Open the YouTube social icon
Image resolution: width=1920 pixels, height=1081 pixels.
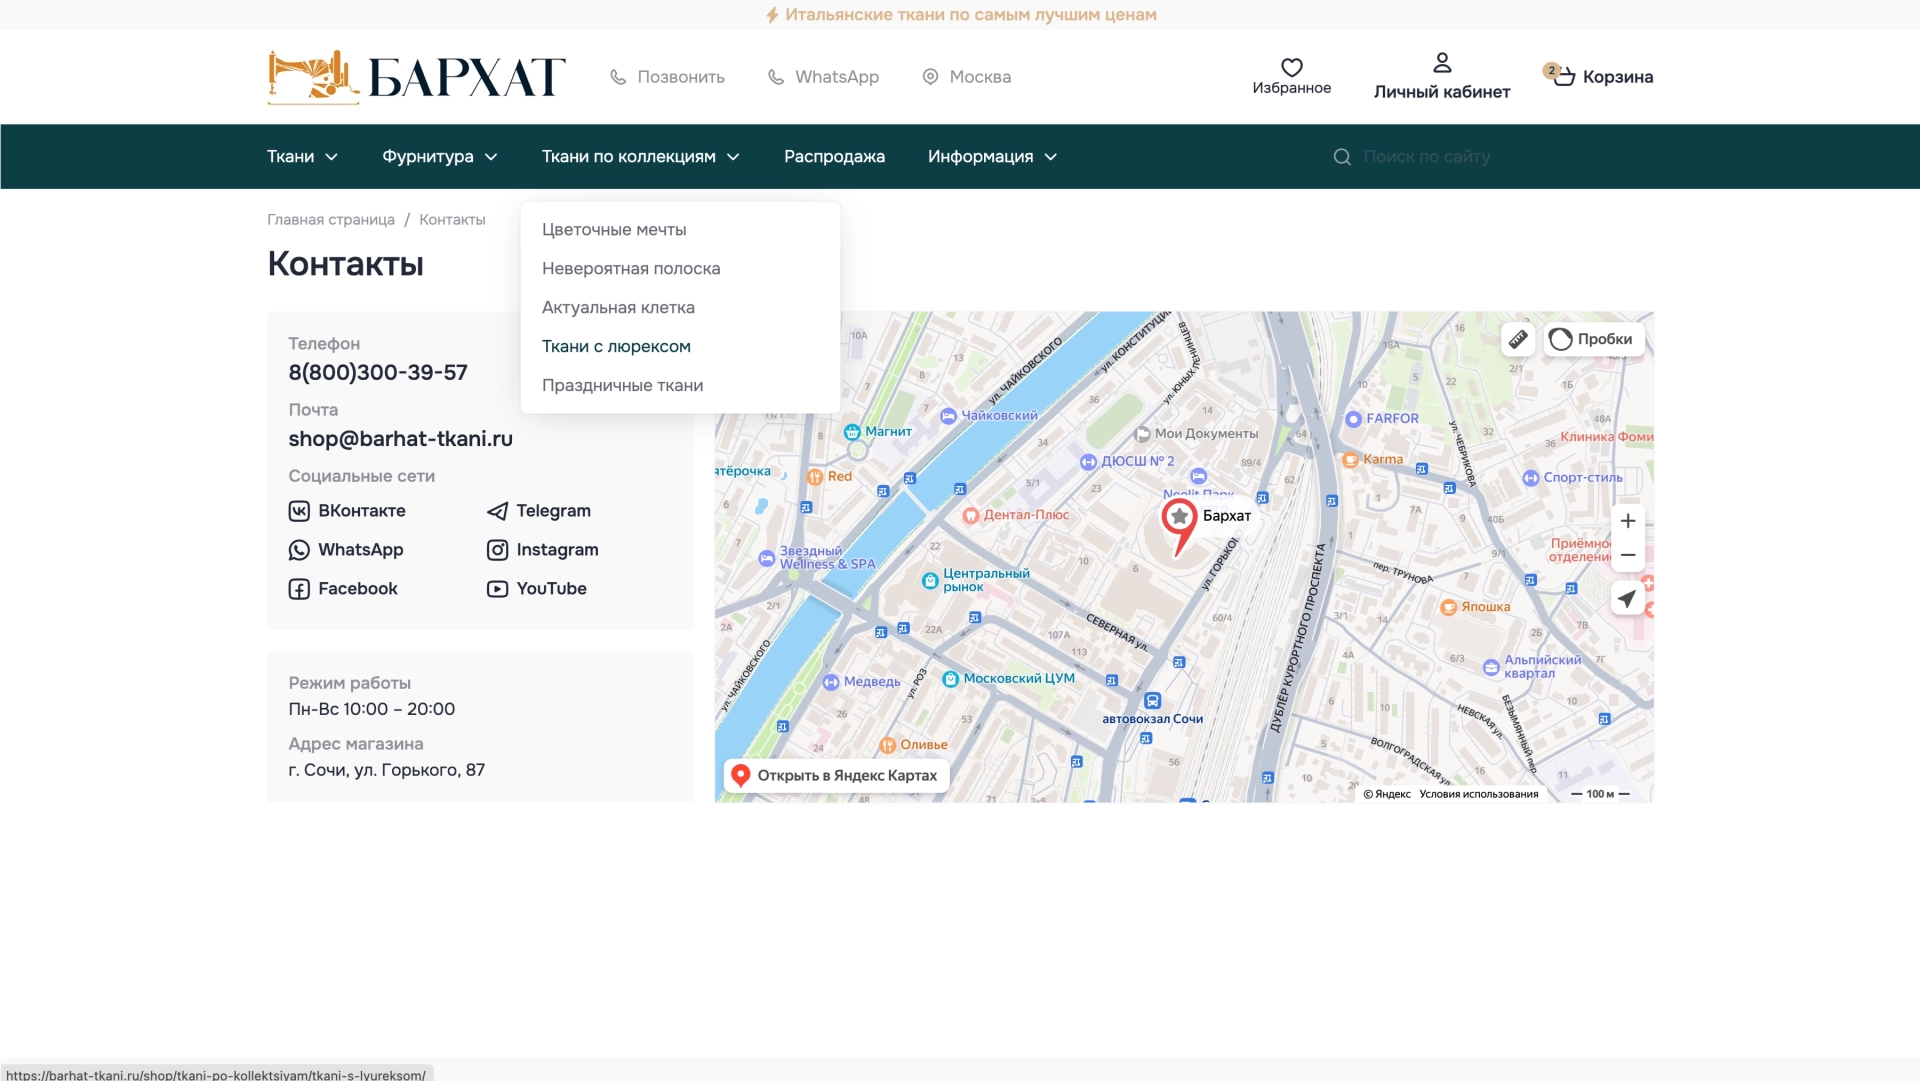(497, 589)
